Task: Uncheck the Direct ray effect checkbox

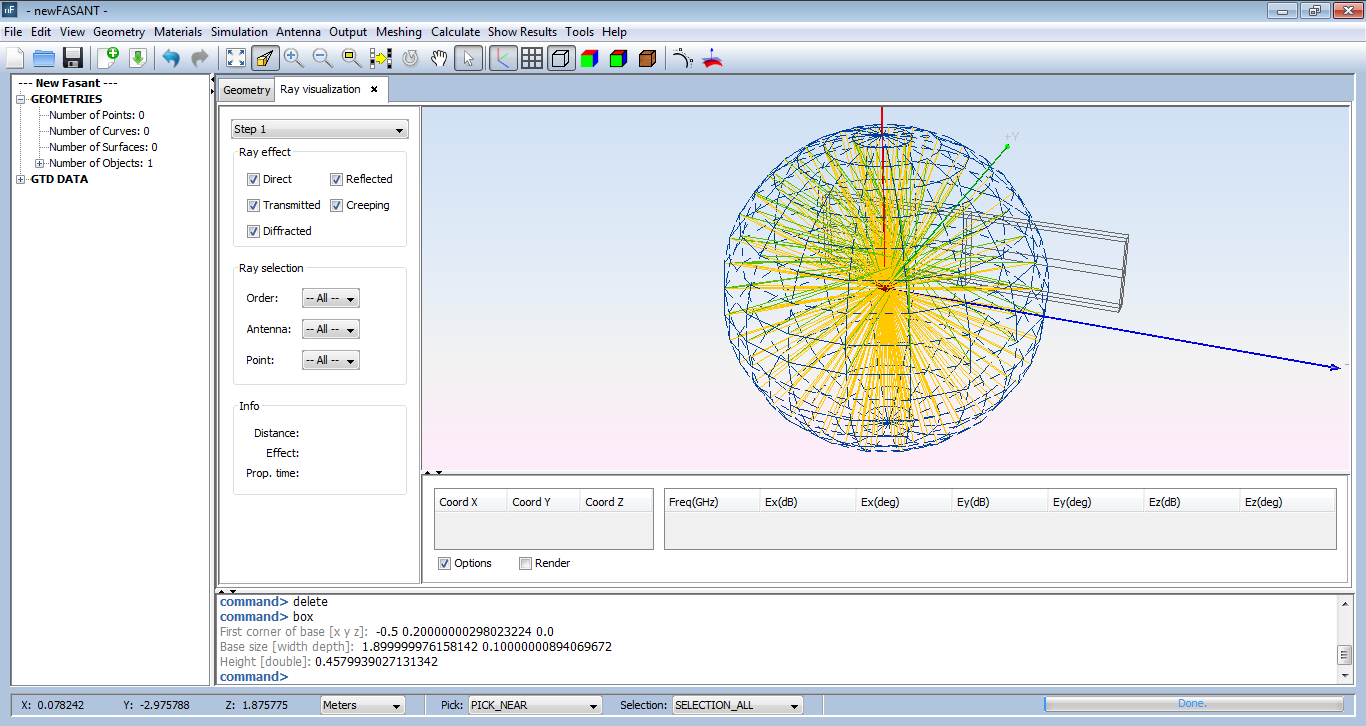Action: [254, 179]
